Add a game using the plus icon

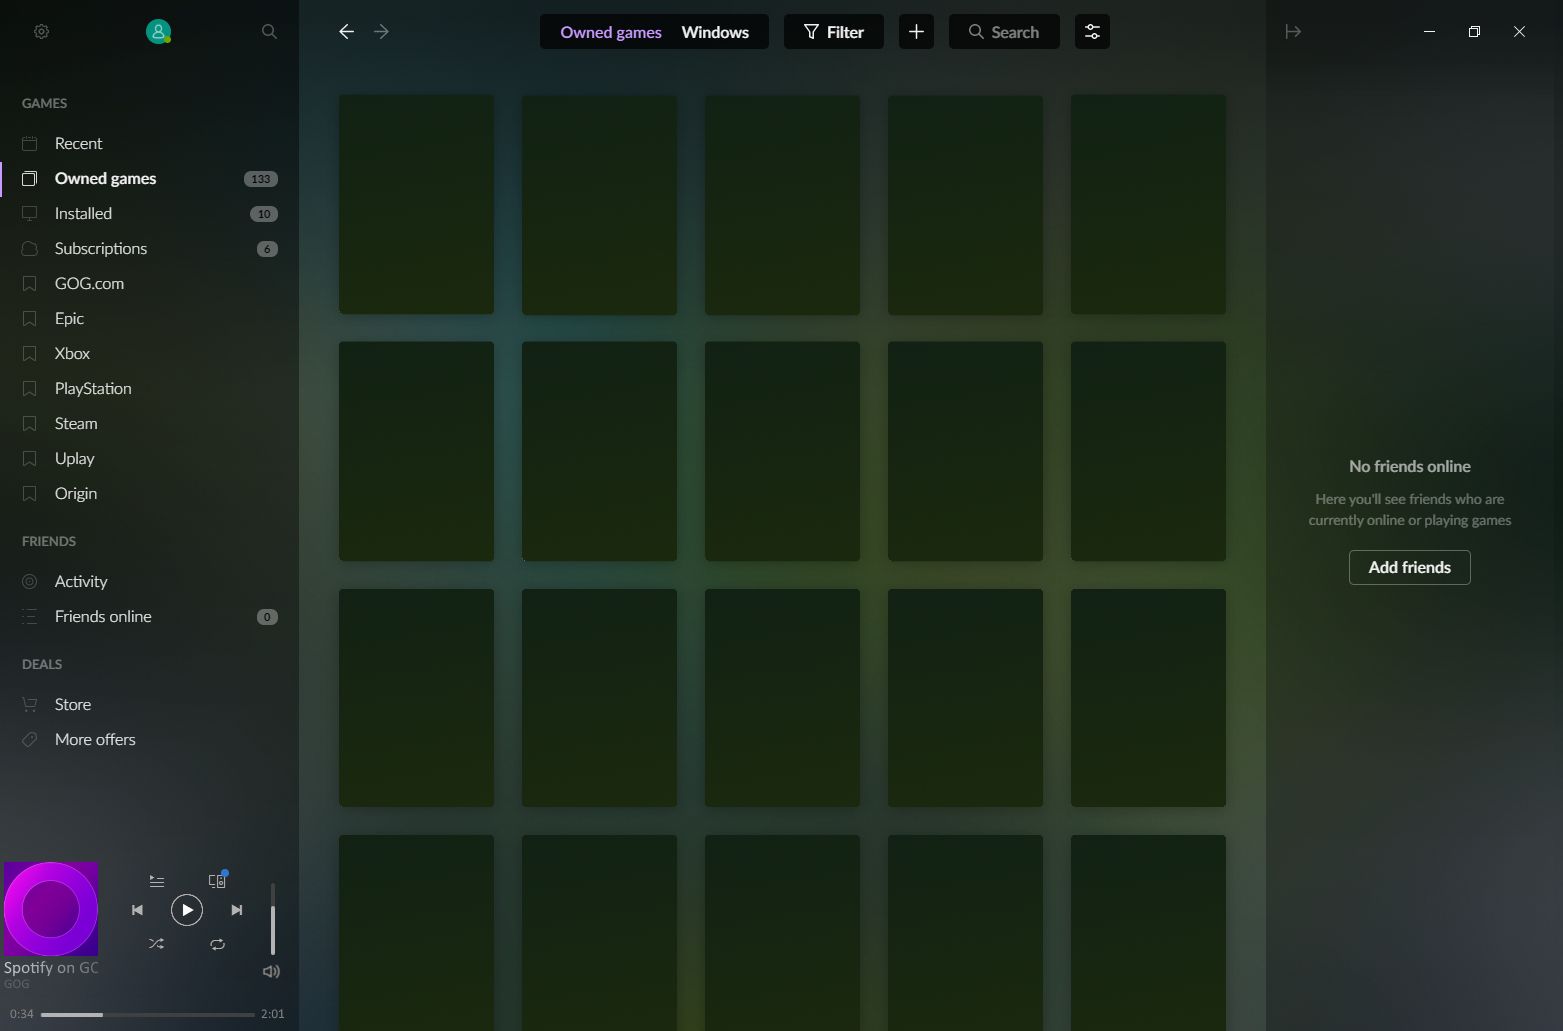(x=915, y=31)
